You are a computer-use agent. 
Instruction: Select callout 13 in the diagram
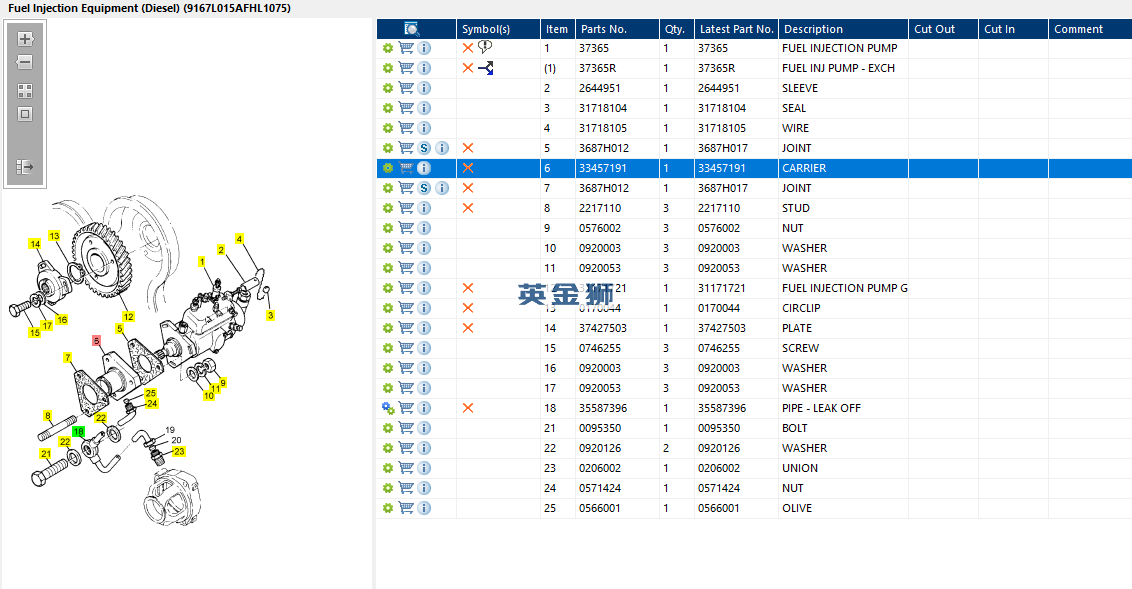point(54,236)
